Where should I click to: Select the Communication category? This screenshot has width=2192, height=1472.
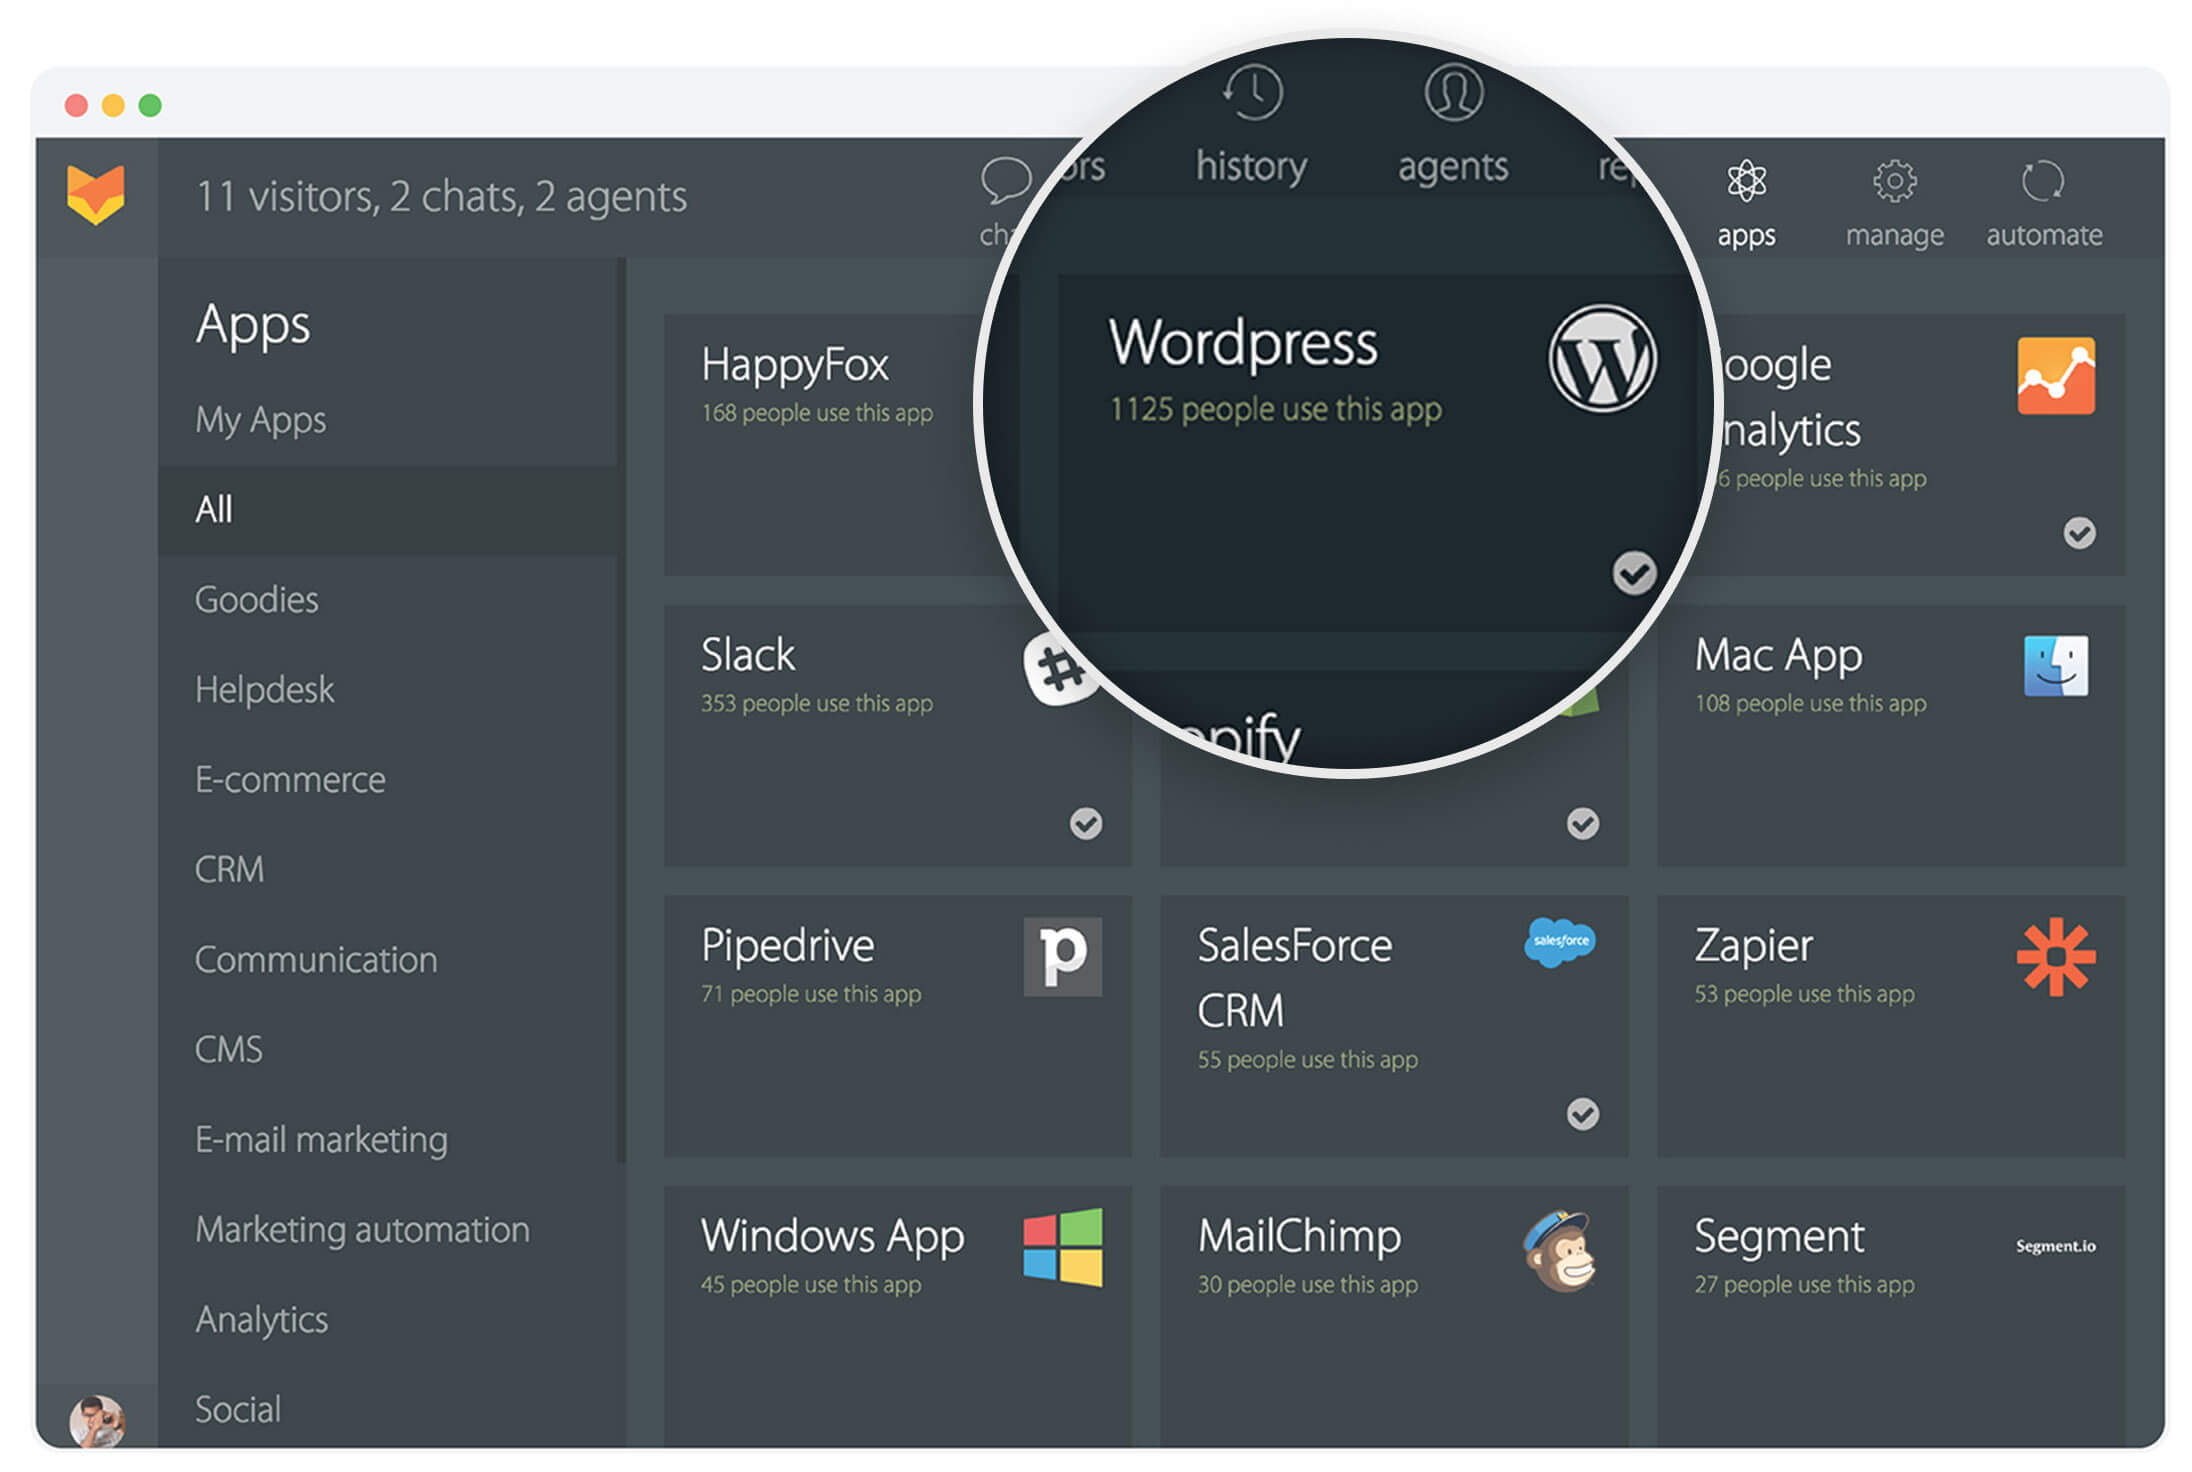click(316, 960)
